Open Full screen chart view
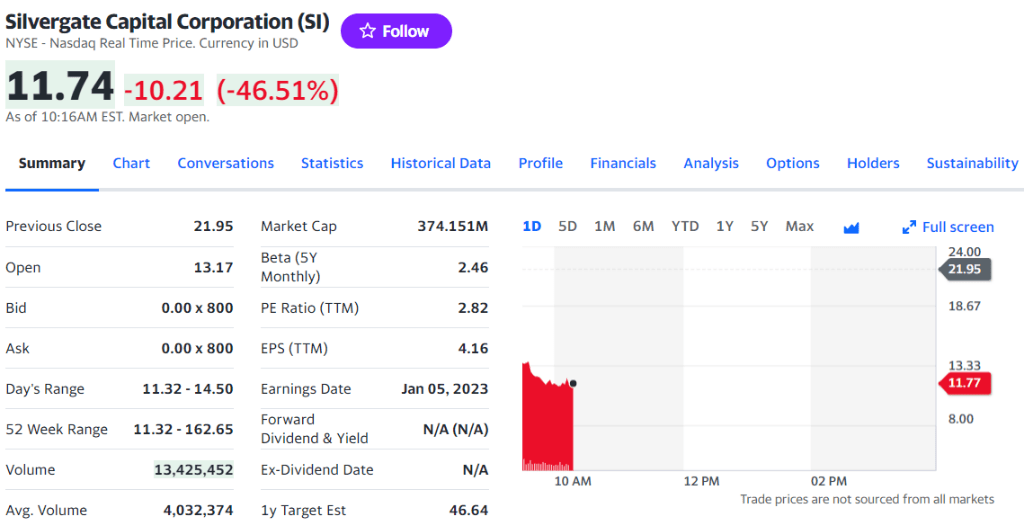This screenshot has height=522, width=1024. (948, 227)
